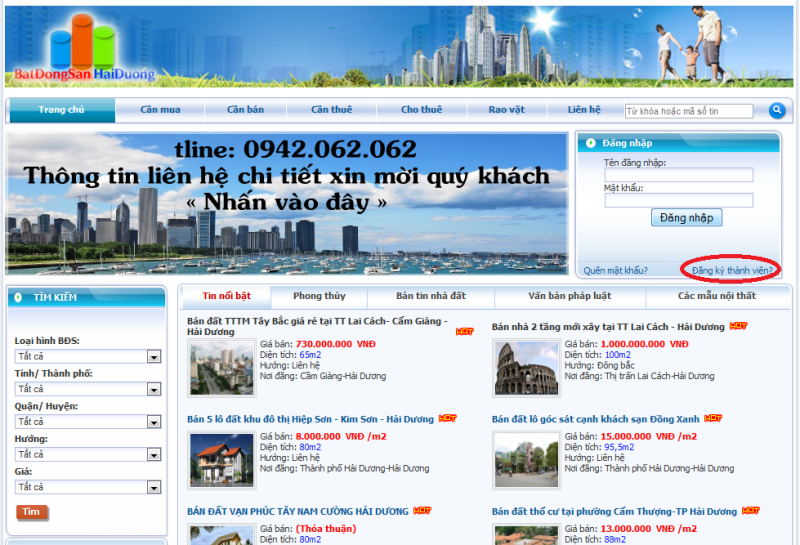The image size is (800, 545).
Task: Click the (Thỏa thuận) price text
Action: click(326, 529)
